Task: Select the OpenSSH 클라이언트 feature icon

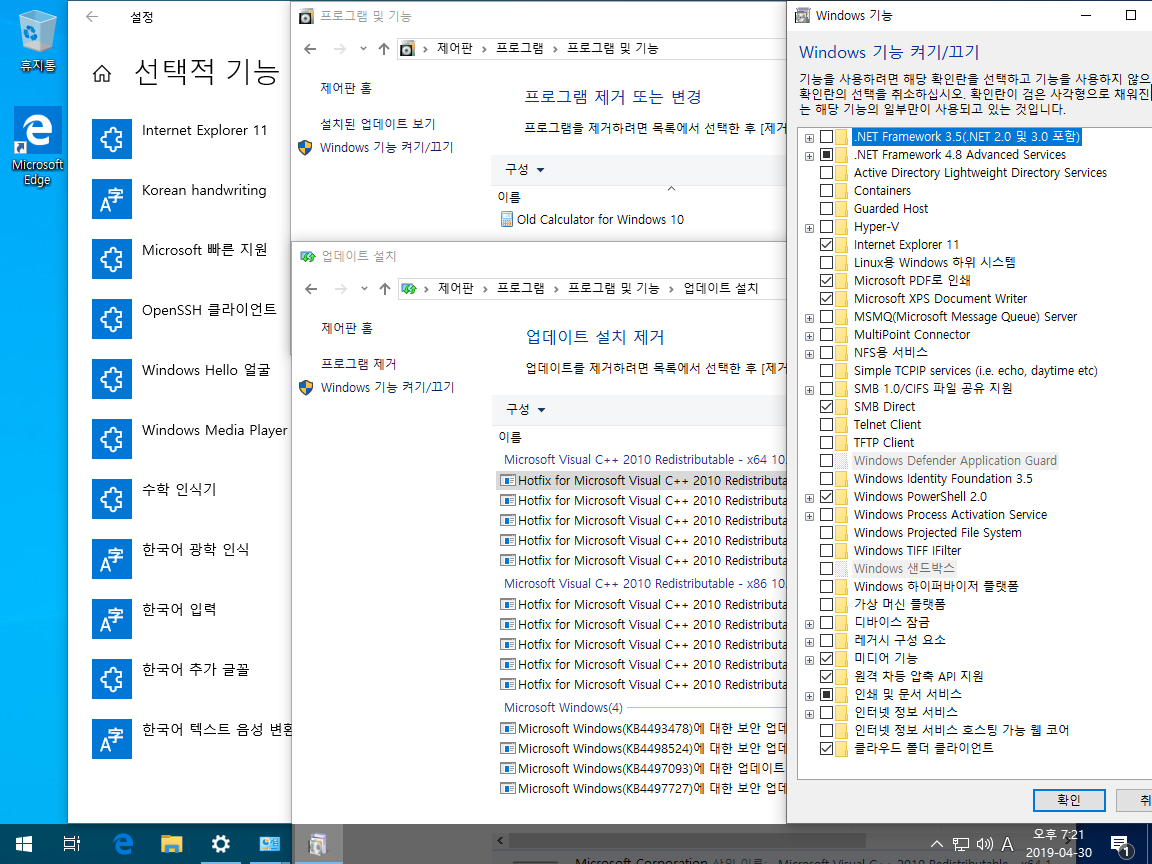Action: click(112, 319)
